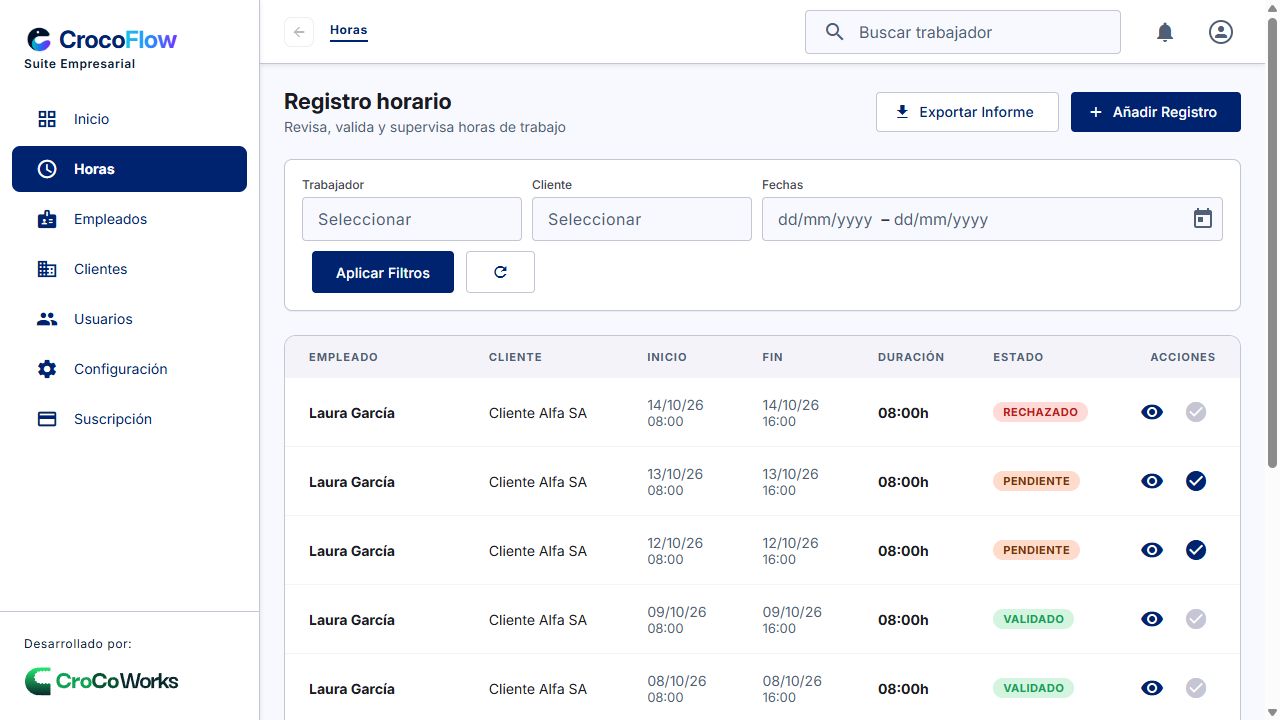Image resolution: width=1280 pixels, height=720 pixels.
Task: Open Empleados in the sidebar
Action: pos(129,219)
